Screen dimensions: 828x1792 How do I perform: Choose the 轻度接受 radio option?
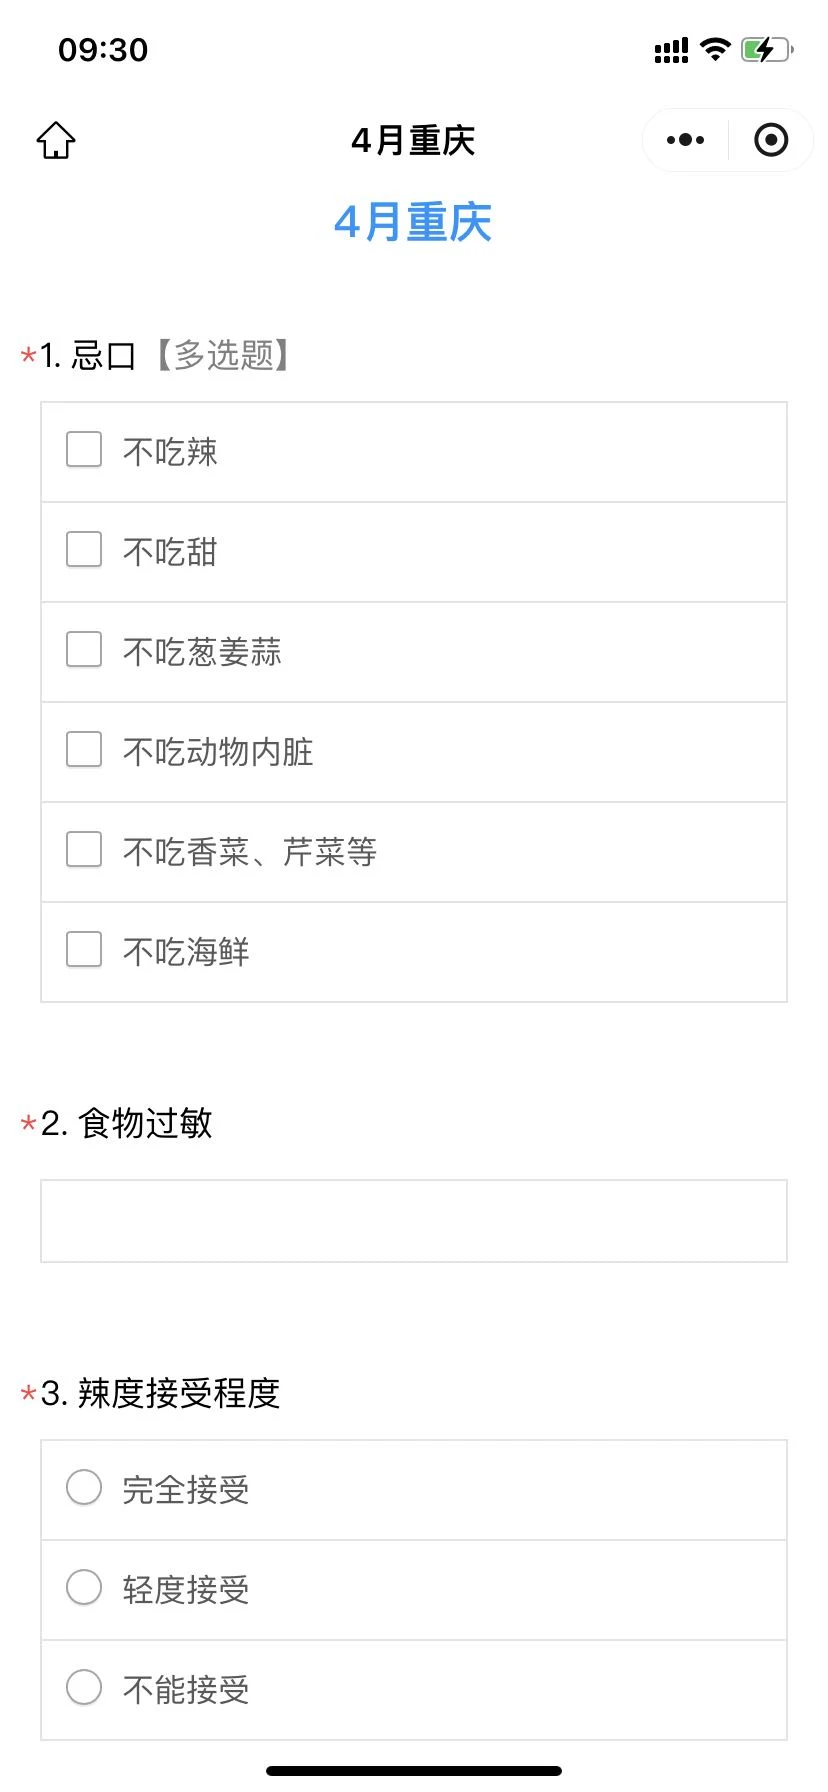click(x=84, y=1587)
